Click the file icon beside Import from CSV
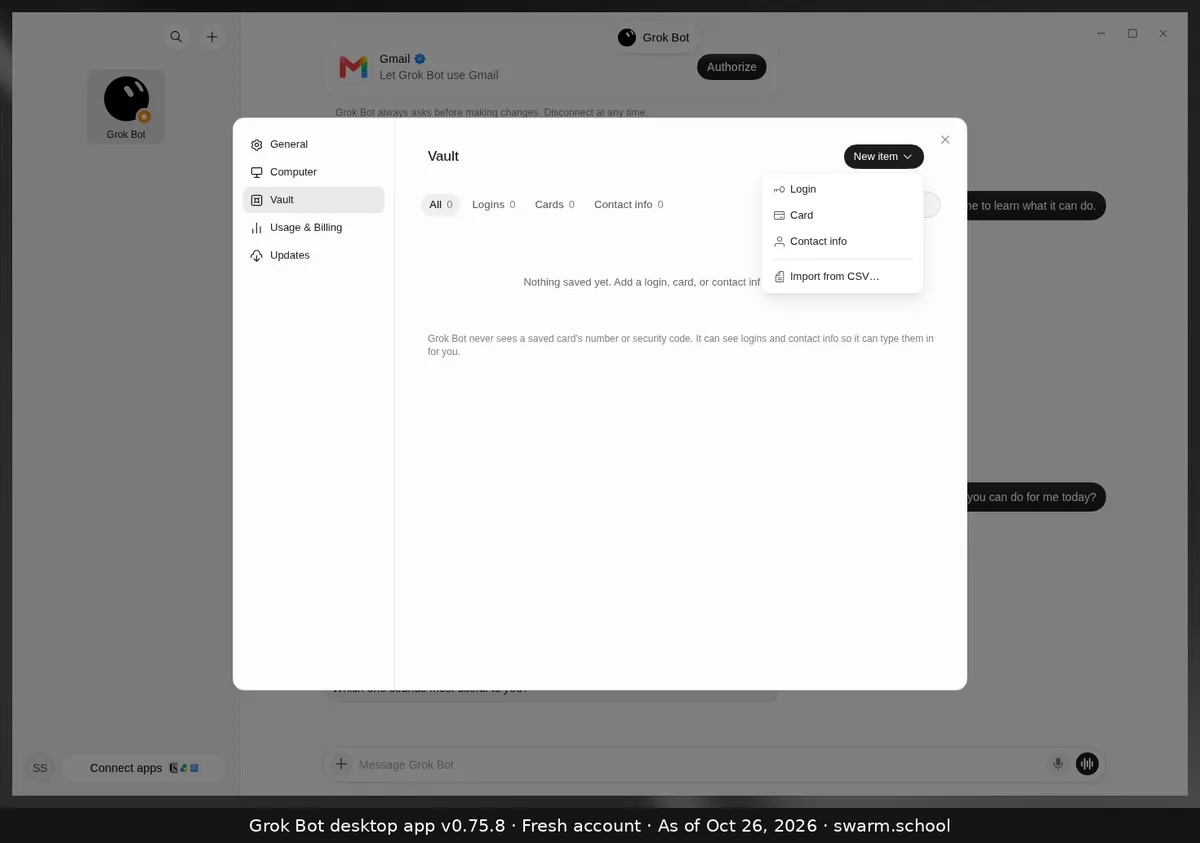Viewport: 1200px width, 843px height. [779, 277]
